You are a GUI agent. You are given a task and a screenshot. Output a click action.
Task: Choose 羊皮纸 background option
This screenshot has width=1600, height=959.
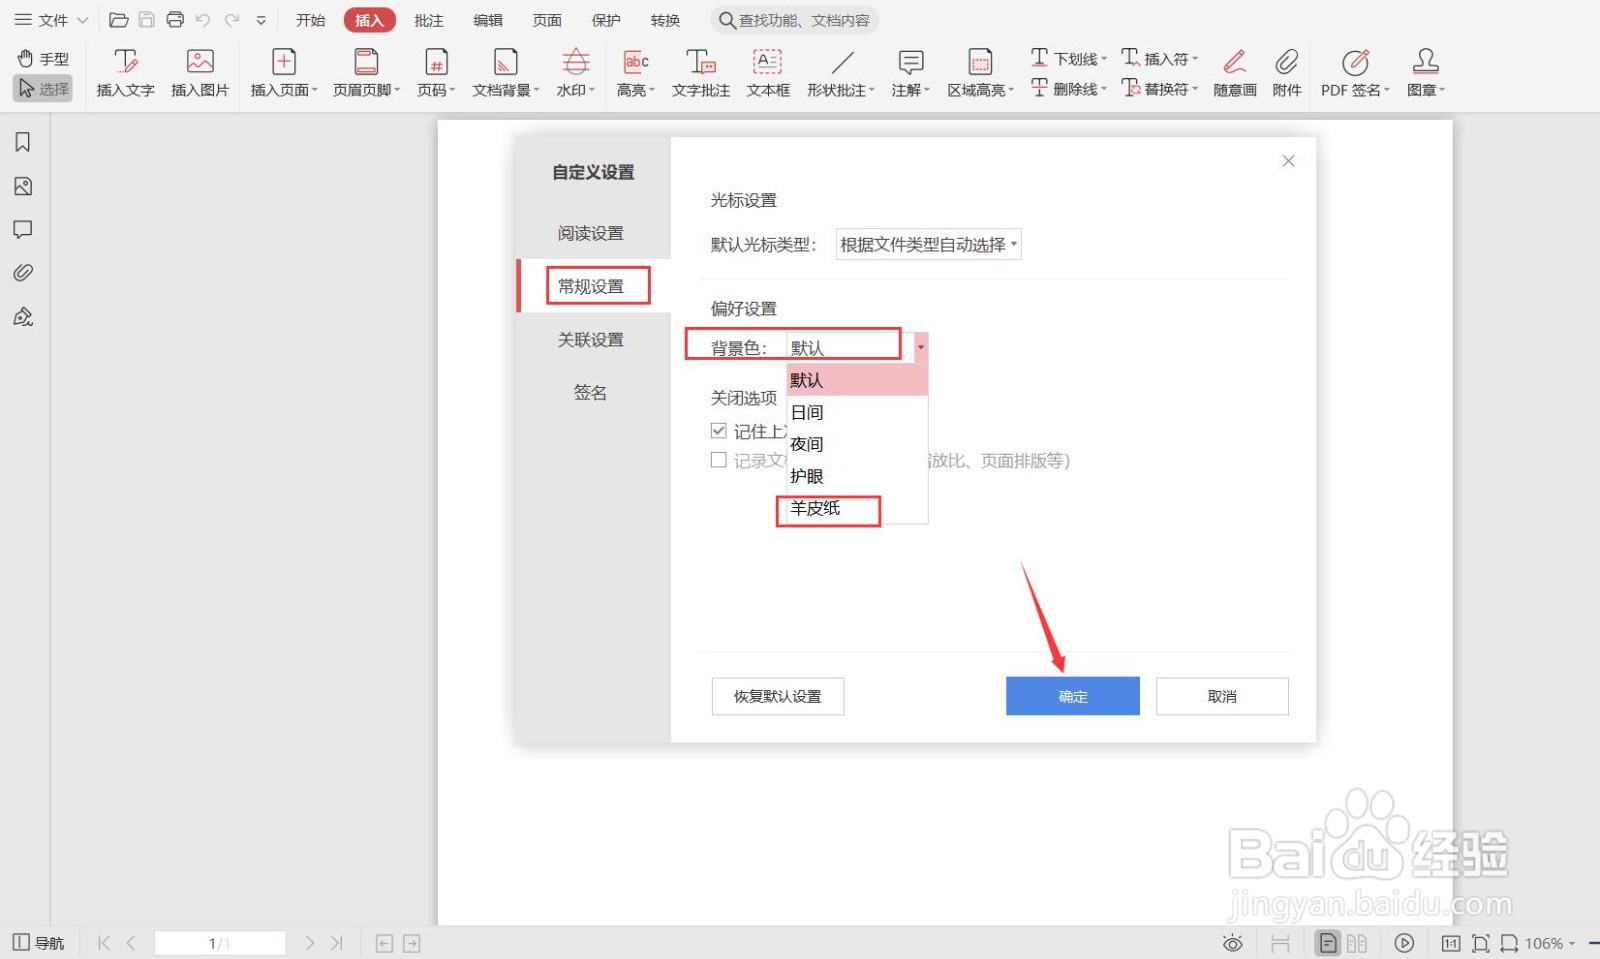[857, 508]
